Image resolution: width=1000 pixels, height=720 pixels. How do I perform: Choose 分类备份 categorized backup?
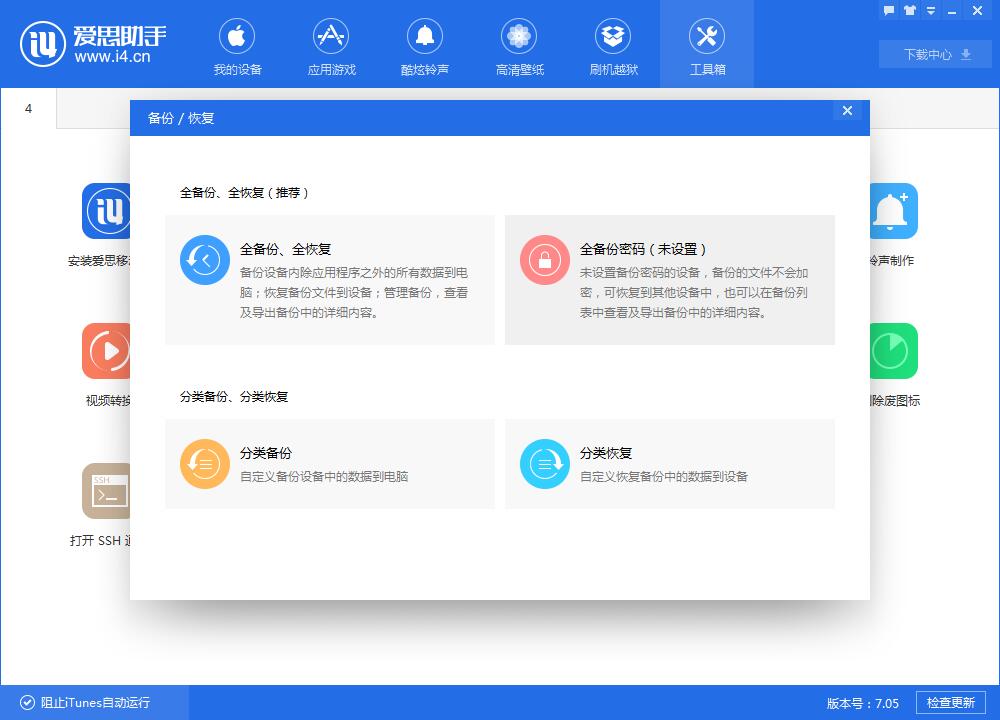330,463
